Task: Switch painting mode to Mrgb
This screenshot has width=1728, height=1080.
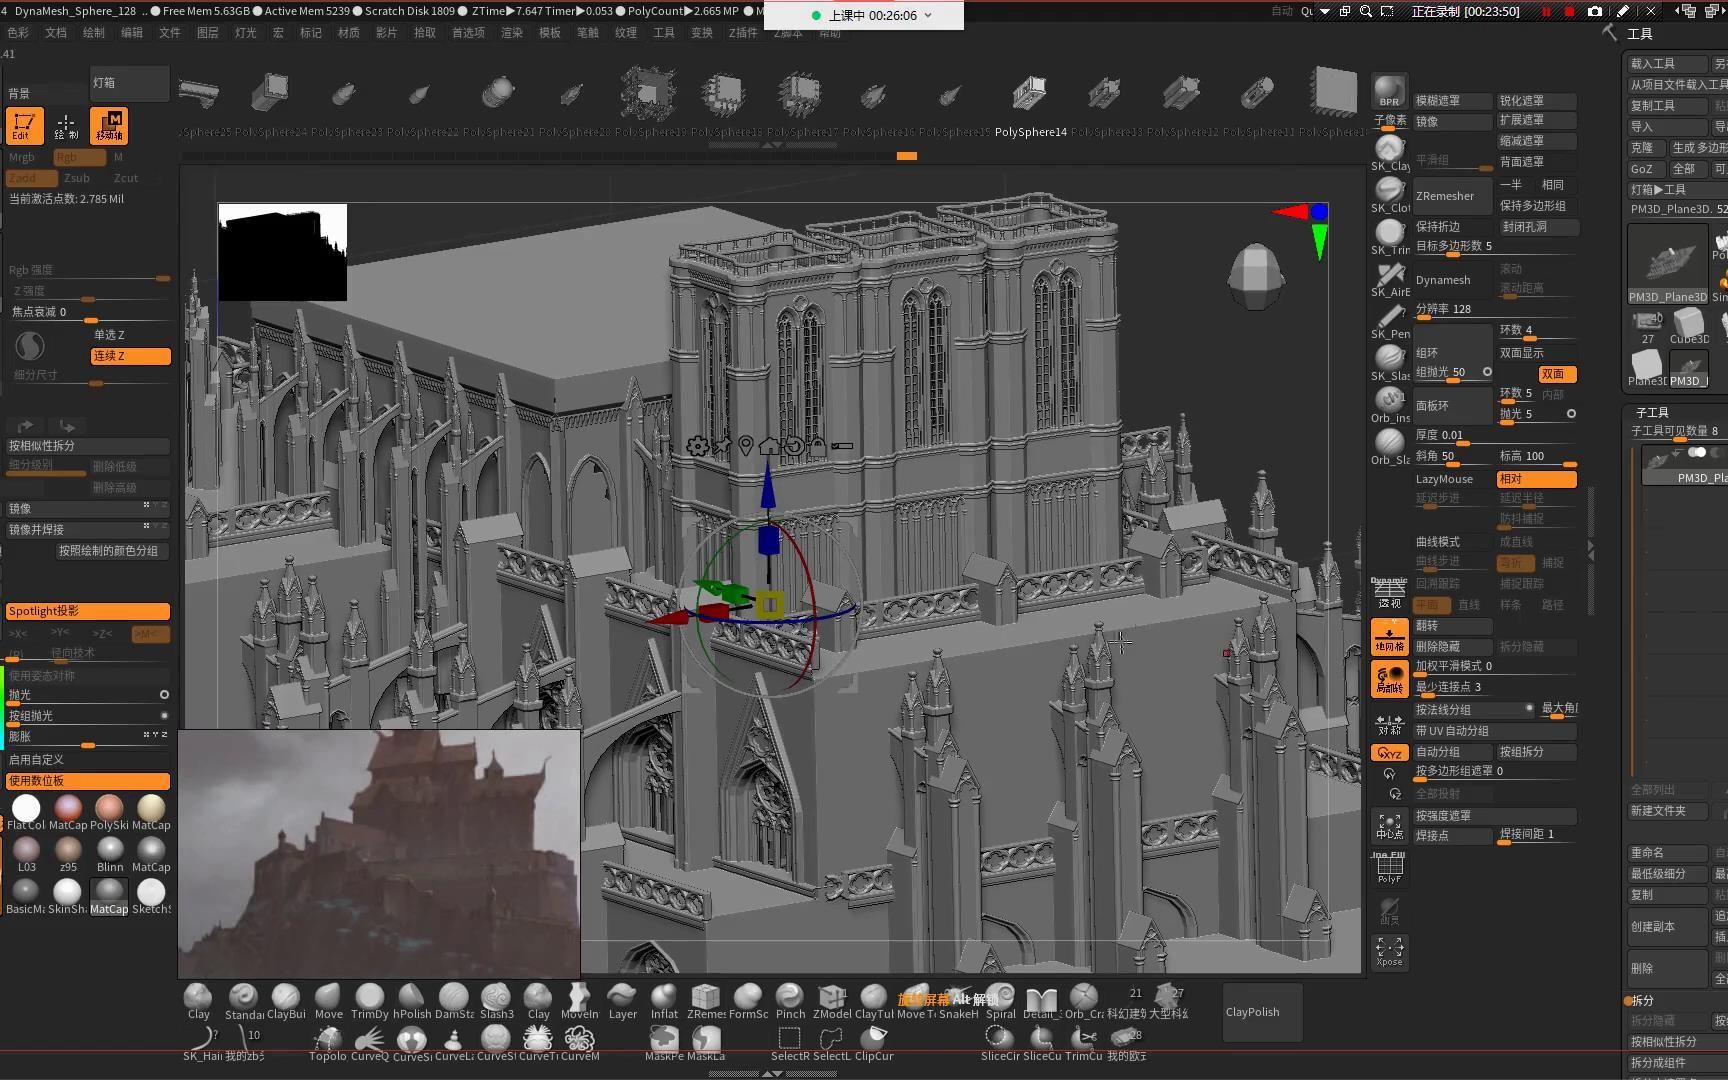Action: [22, 156]
